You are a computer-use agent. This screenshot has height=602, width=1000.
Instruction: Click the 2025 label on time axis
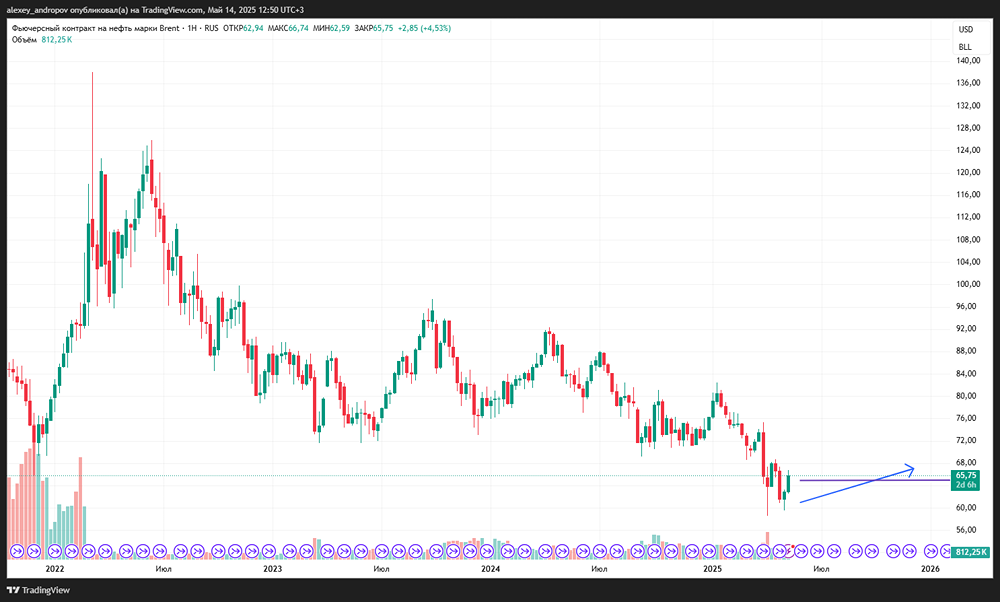point(712,569)
